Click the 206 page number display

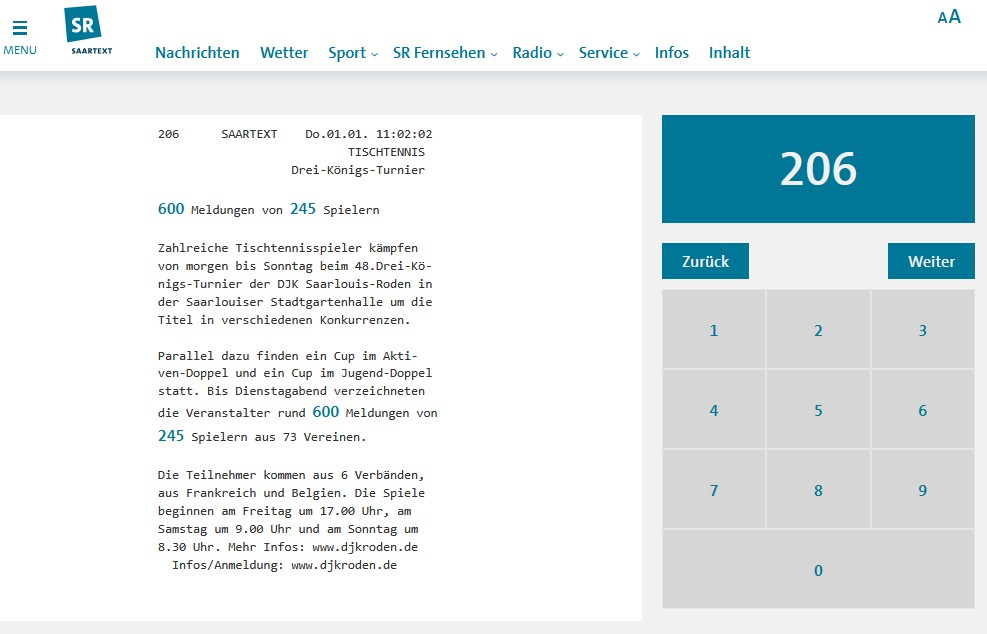click(x=818, y=169)
